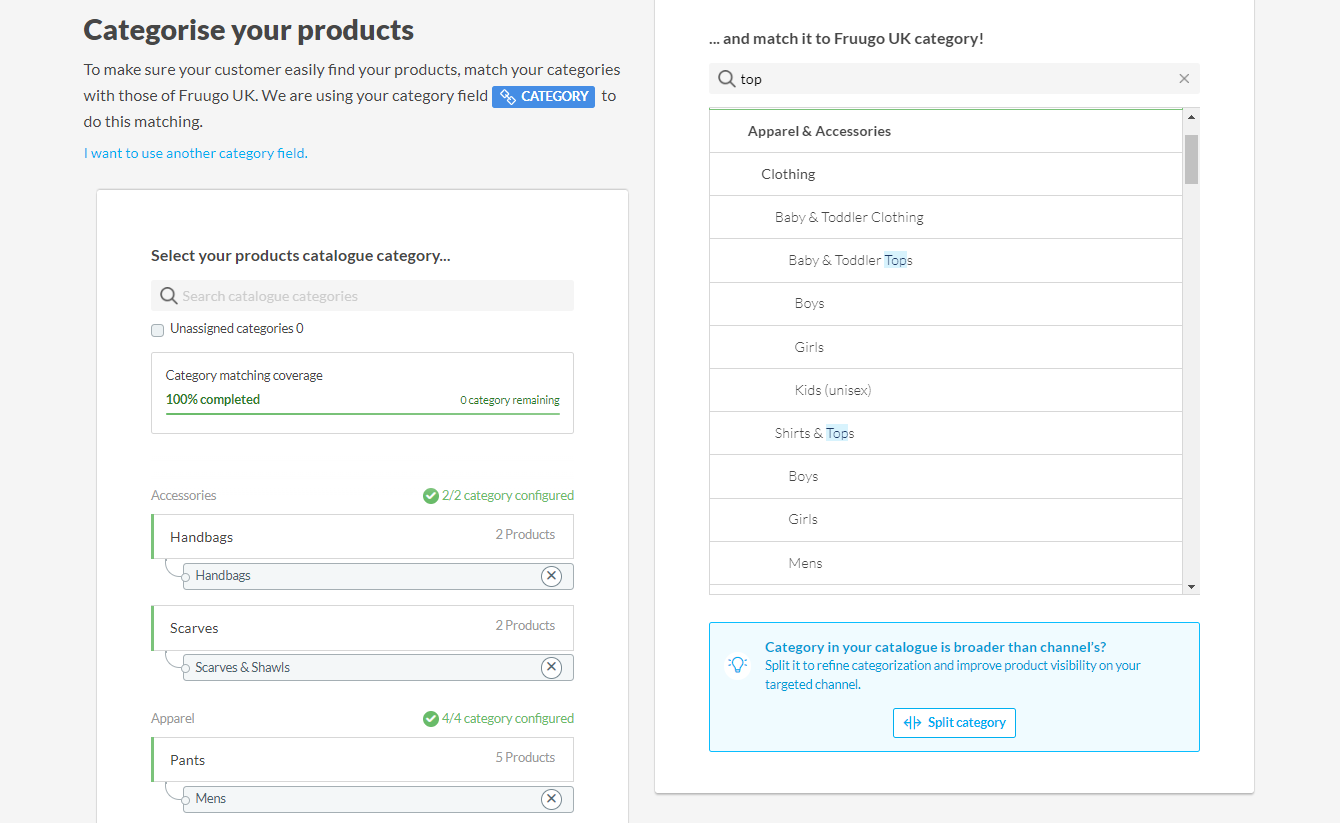The image size is (1340, 823).
Task: Click the Split category button
Action: [954, 723]
